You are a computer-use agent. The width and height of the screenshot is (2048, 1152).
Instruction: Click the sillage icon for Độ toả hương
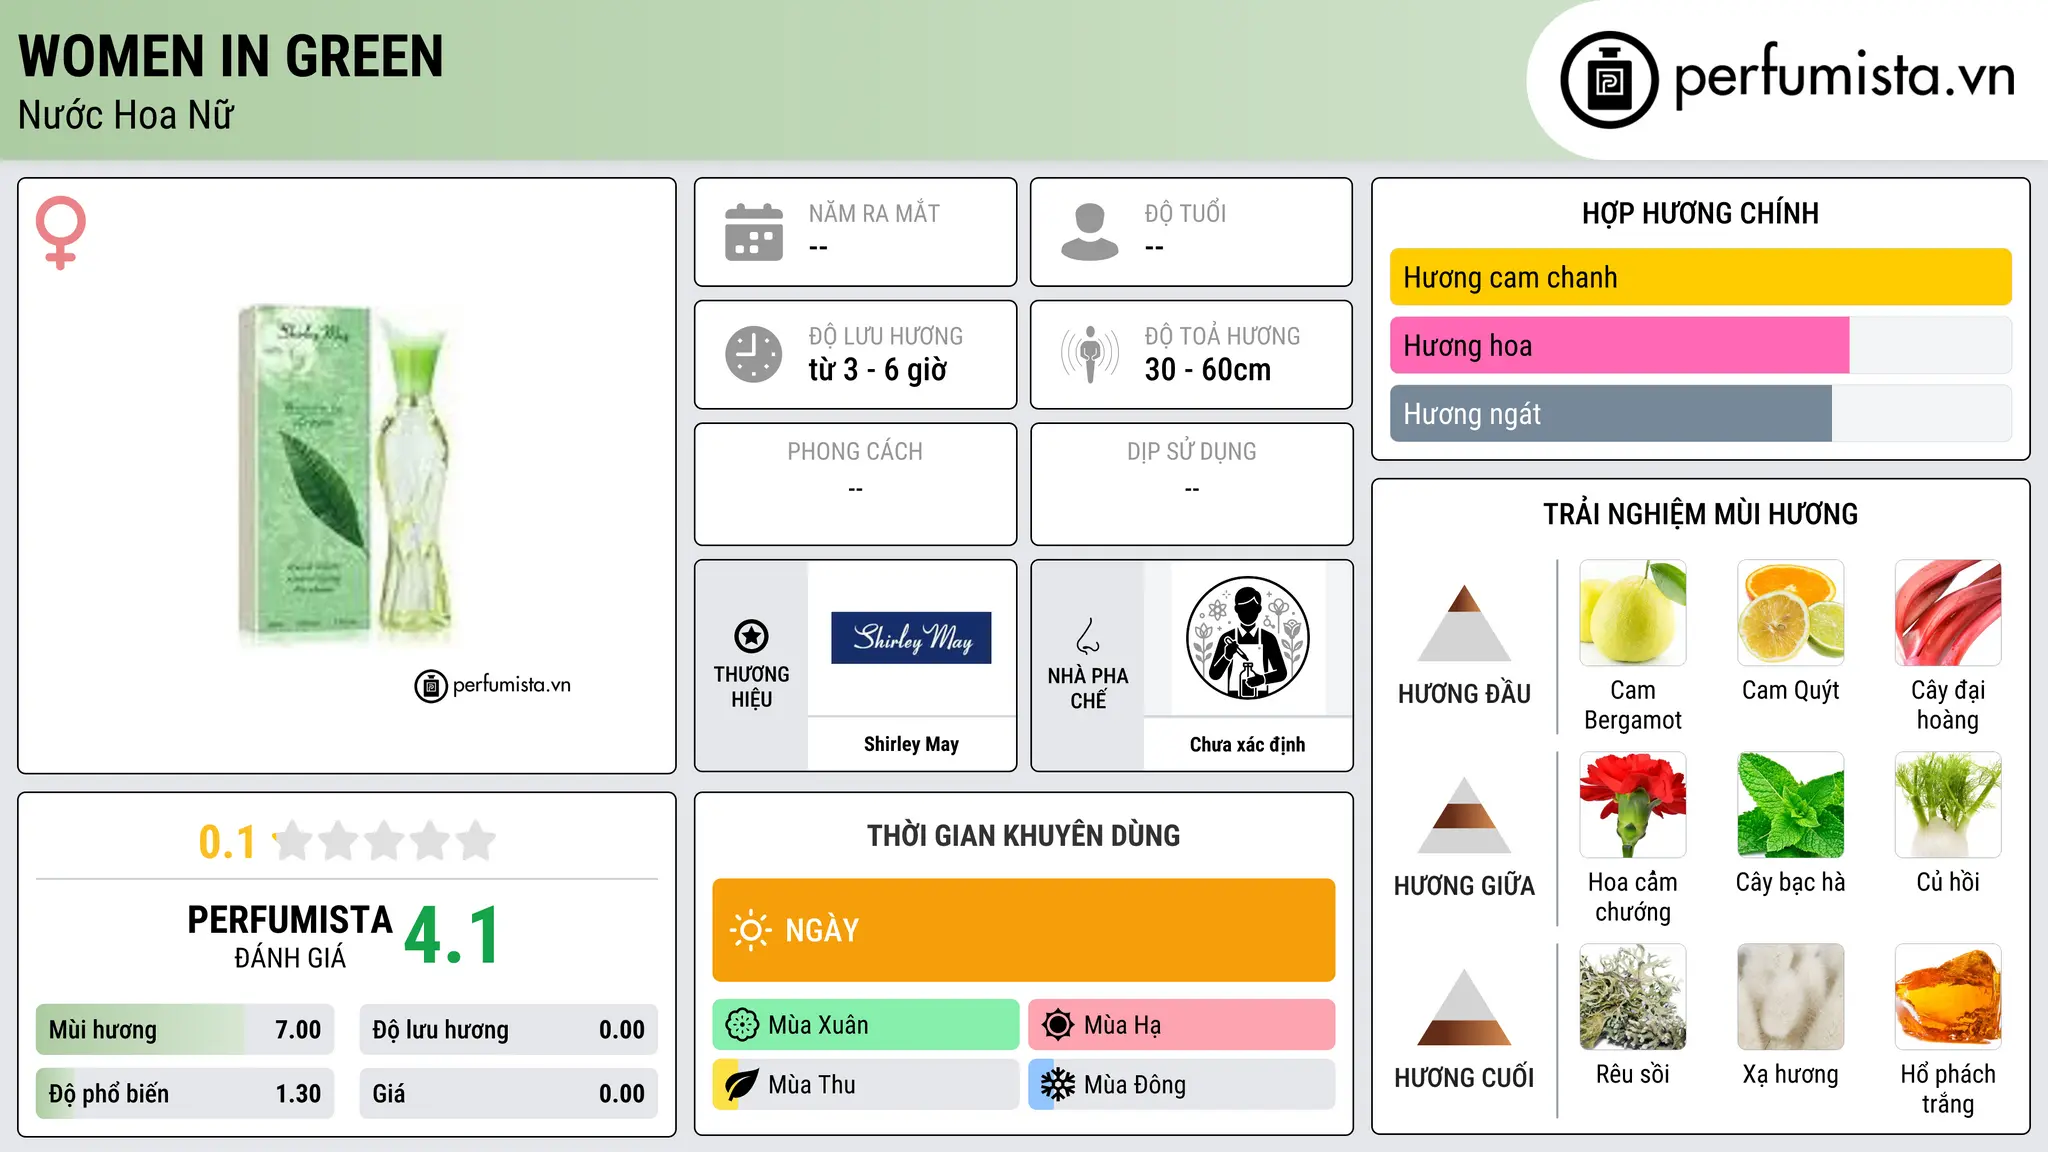1090,354
